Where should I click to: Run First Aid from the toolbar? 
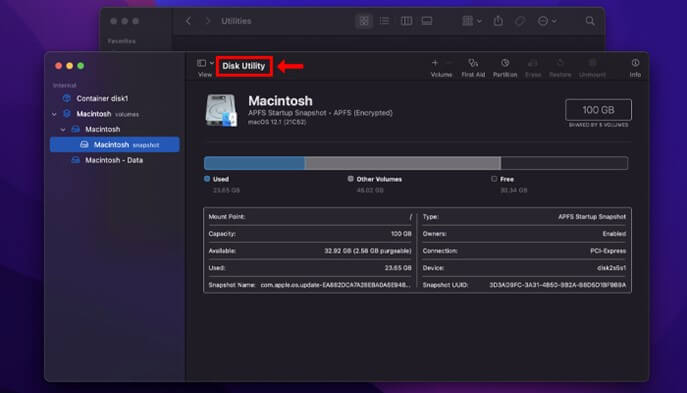click(473, 63)
